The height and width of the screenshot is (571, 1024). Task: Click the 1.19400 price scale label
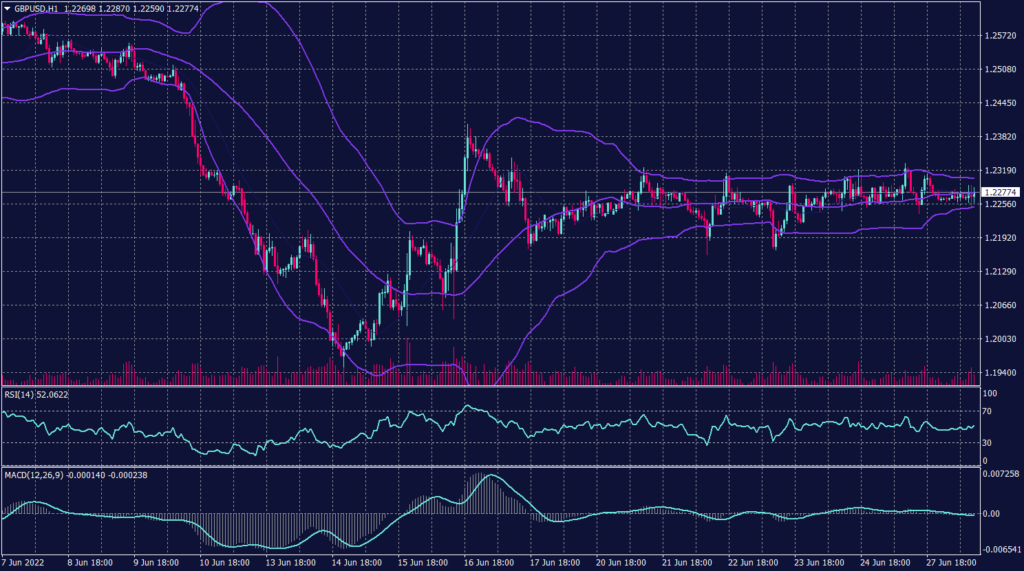pyautogui.click(x=999, y=373)
